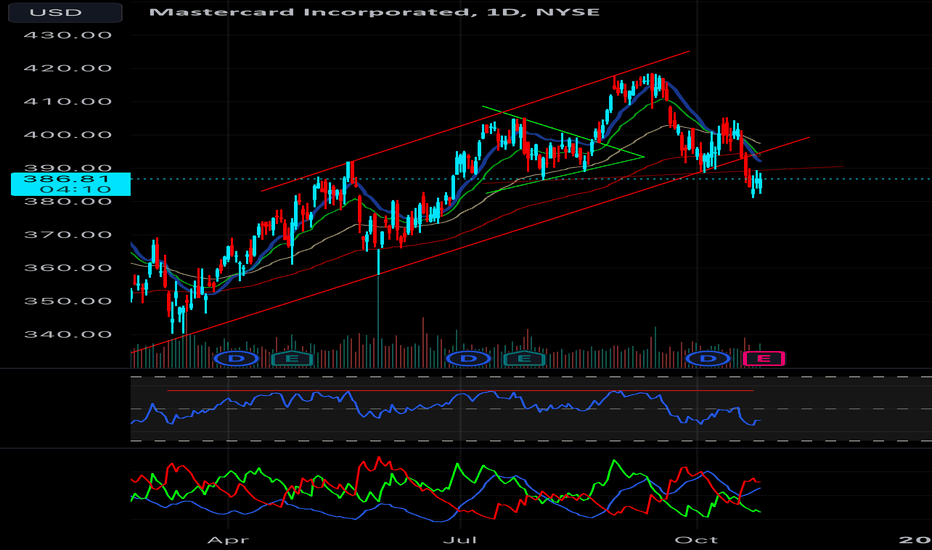Open the pink upcoming earnings E marker
Image resolution: width=932 pixels, height=550 pixels.
[x=764, y=359]
